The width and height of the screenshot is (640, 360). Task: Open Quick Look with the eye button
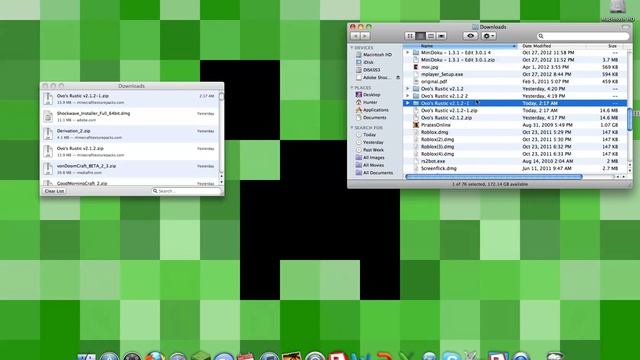(470, 36)
